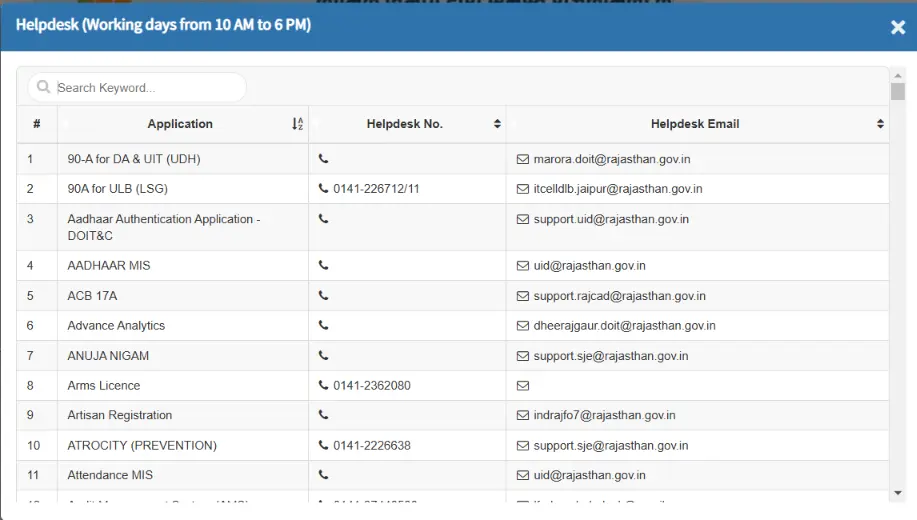Click the Helpdesk Email header label

pyautogui.click(x=694, y=124)
